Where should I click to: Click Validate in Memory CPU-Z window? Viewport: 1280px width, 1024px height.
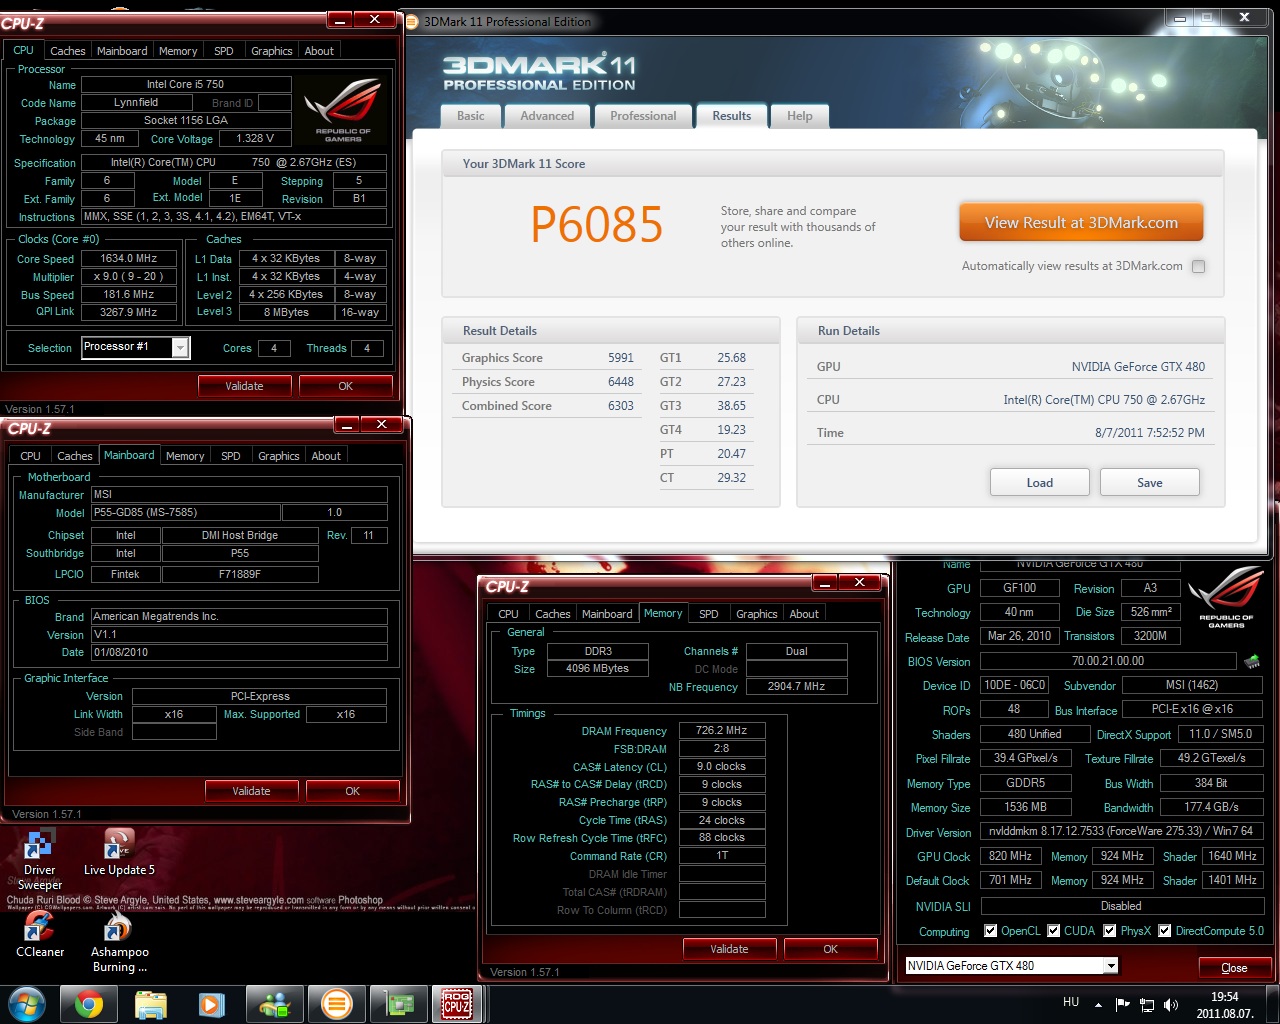729,949
